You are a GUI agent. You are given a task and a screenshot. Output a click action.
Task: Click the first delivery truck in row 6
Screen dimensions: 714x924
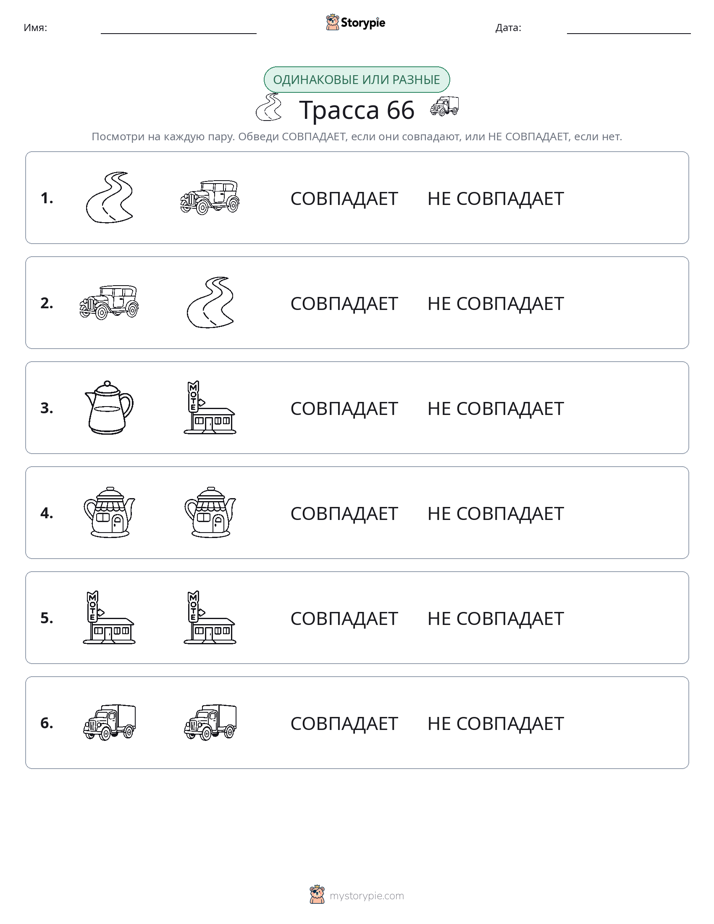point(110,722)
